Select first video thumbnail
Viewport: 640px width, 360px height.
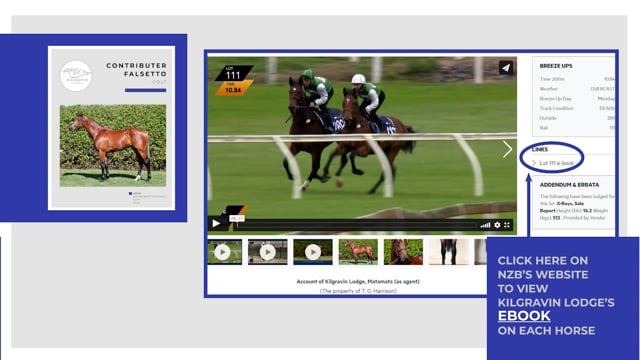click(x=224, y=252)
